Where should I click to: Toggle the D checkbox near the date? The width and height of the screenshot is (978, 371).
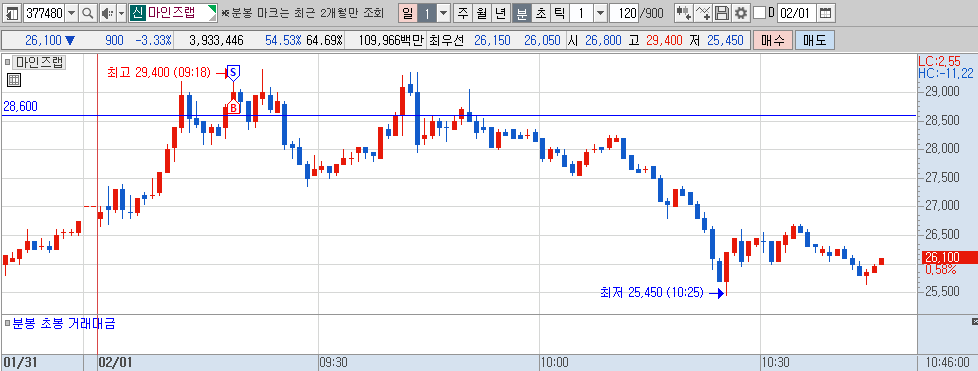759,12
